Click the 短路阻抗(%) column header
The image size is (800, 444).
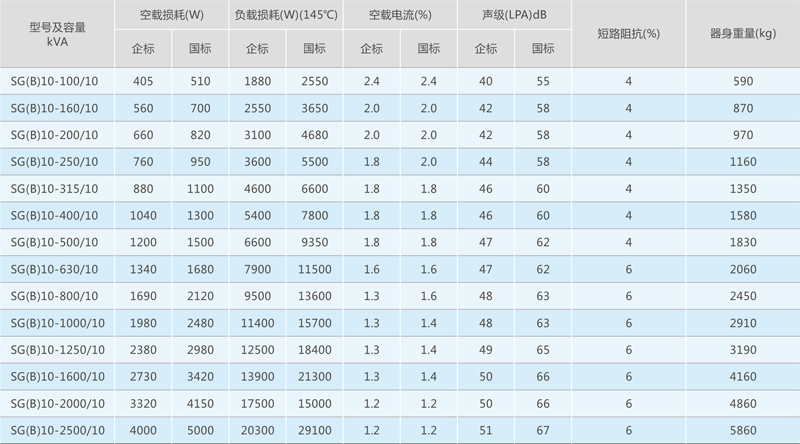tap(628, 34)
